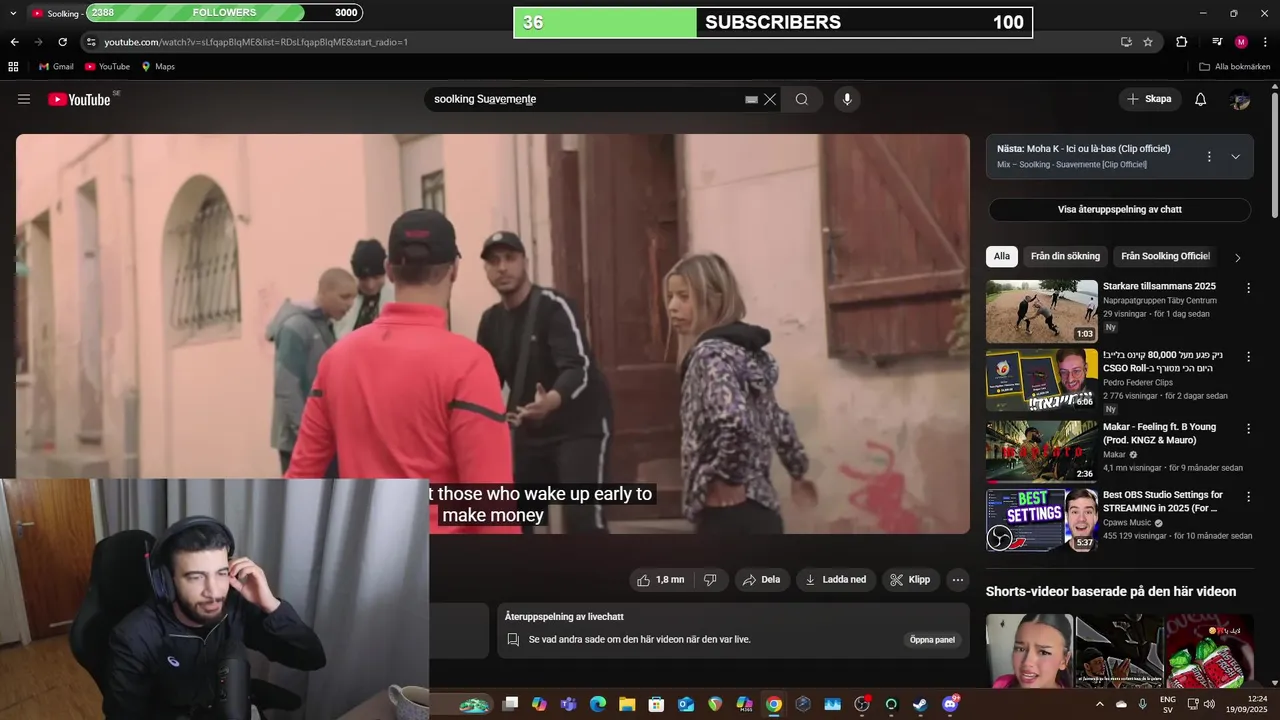This screenshot has width=1280, height=720.
Task: Open the volume speaker tray icon
Action: [1209, 704]
